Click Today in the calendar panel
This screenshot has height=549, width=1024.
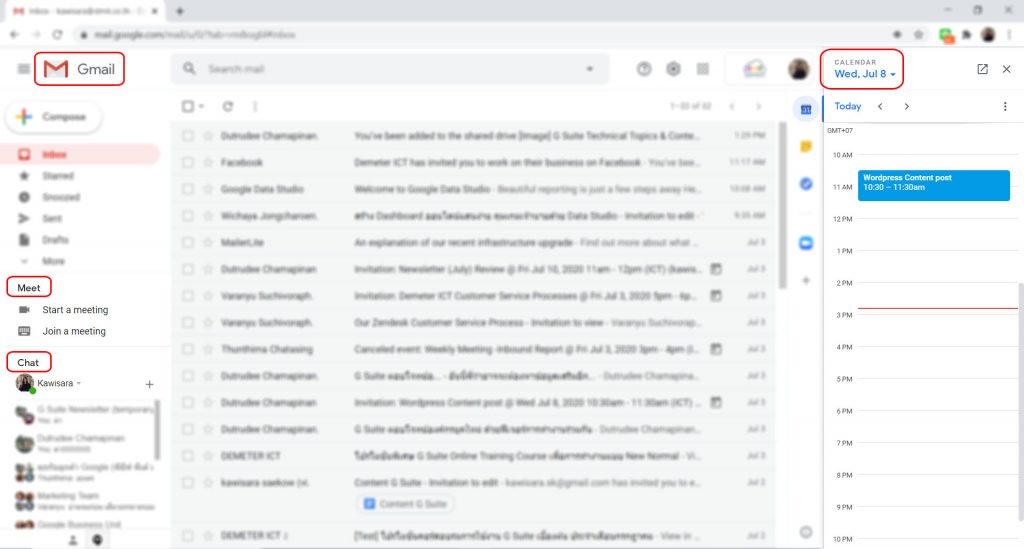click(x=848, y=106)
